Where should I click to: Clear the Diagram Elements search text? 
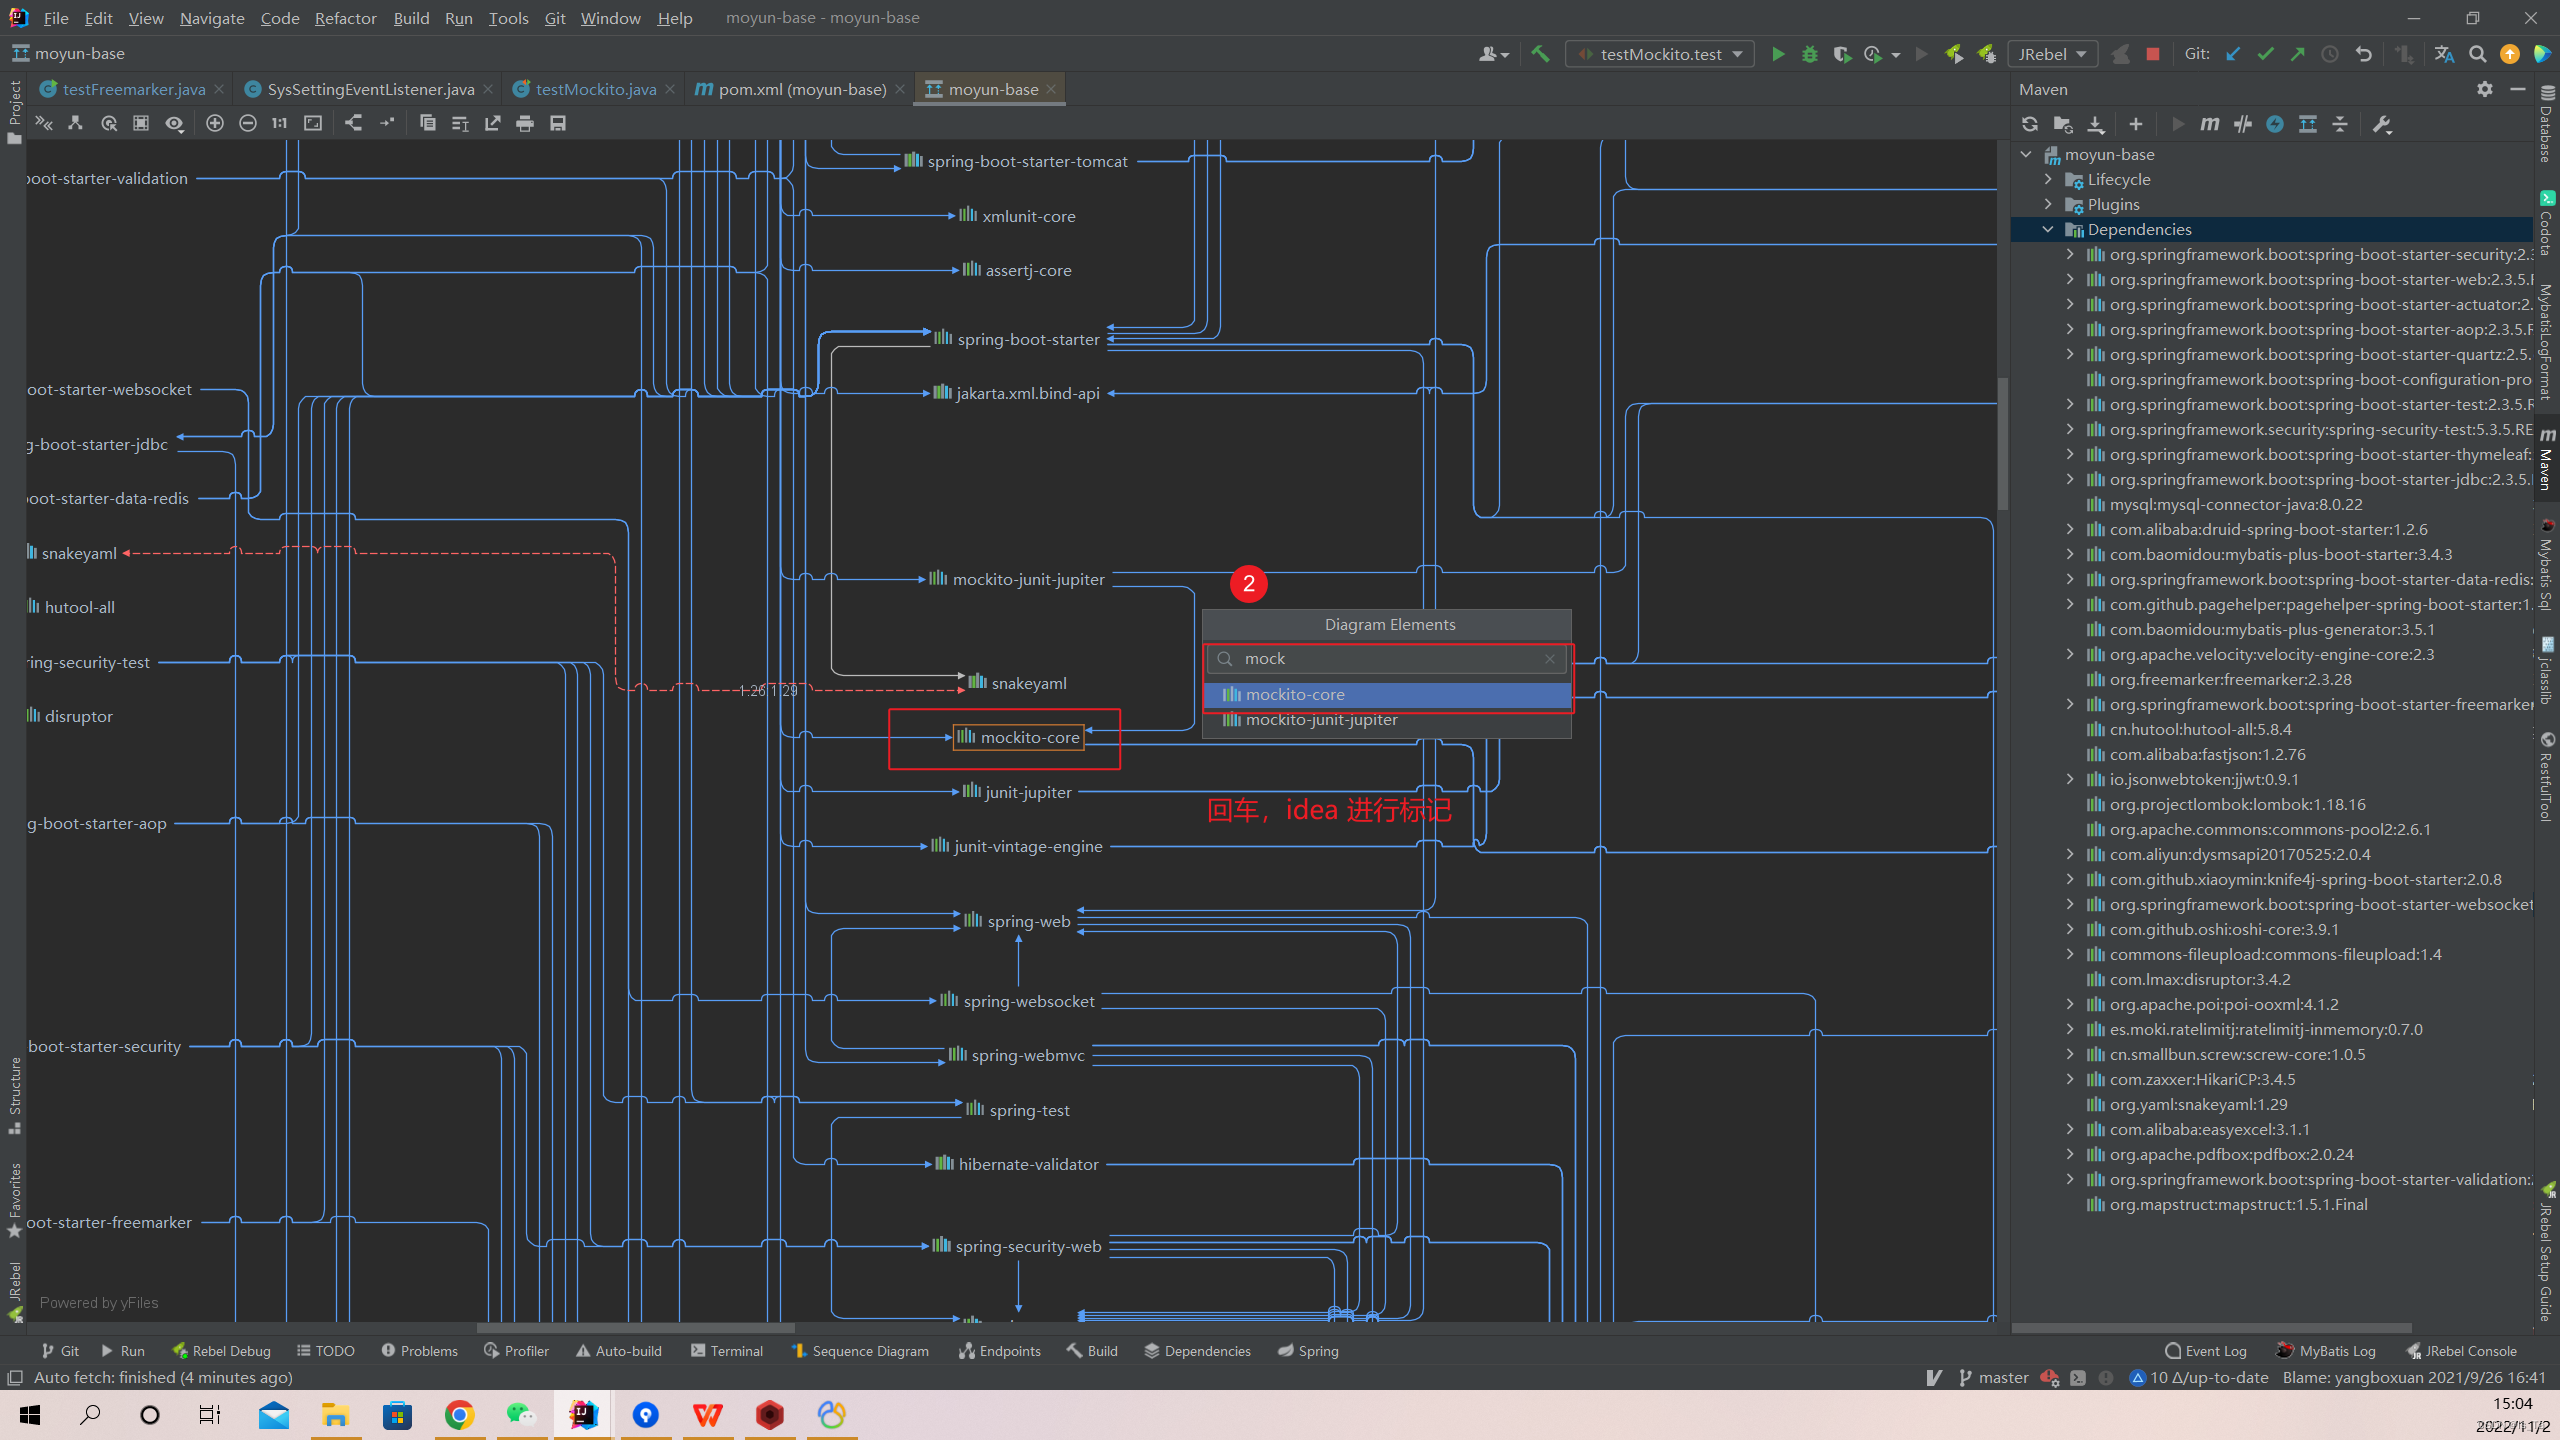pyautogui.click(x=1550, y=659)
